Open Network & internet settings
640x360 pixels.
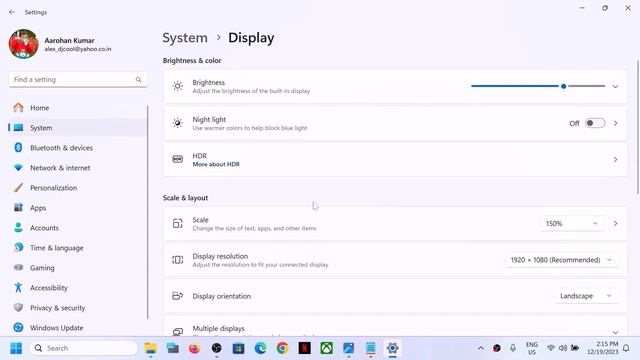tap(78, 168)
